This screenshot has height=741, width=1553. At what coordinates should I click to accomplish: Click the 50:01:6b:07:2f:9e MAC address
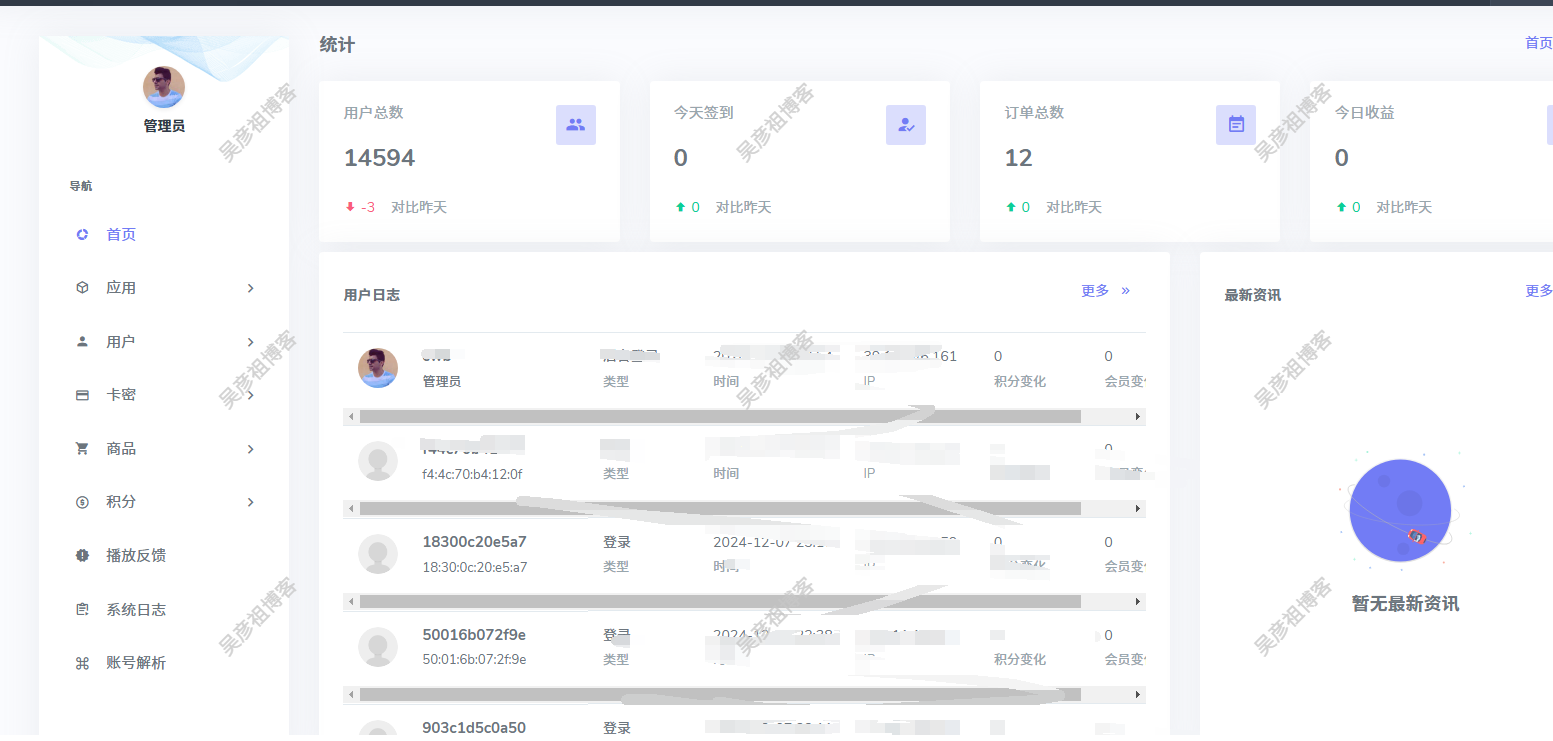[474, 660]
